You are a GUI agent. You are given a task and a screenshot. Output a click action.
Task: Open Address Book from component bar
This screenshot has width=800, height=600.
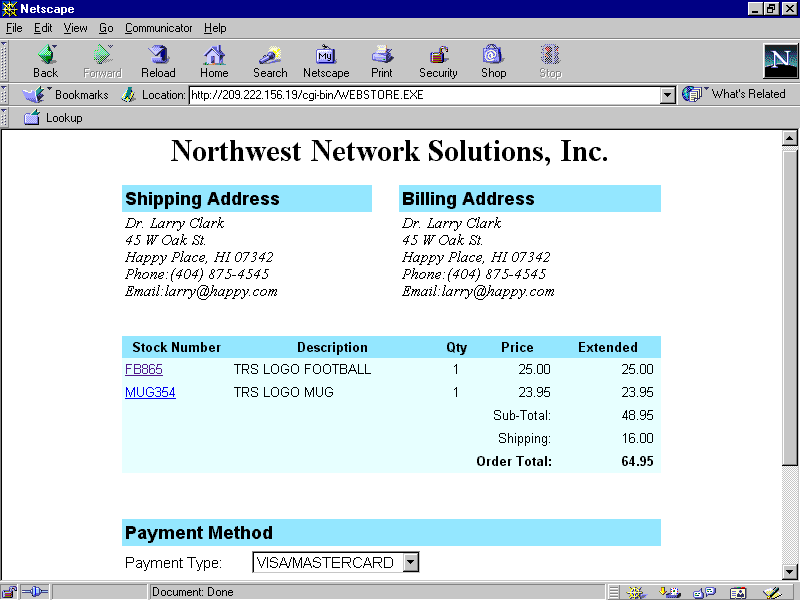738,592
